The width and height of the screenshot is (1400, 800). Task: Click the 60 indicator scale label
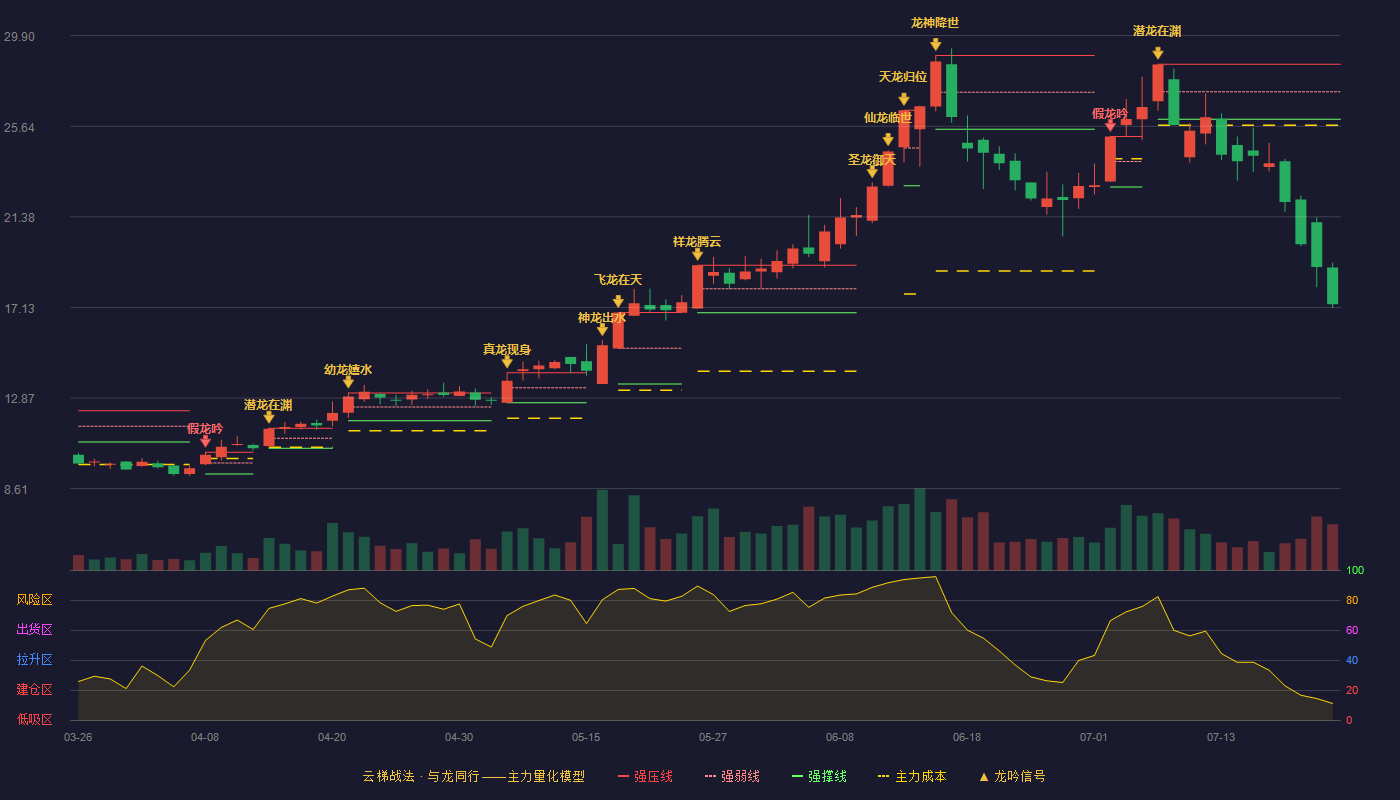[1352, 631]
